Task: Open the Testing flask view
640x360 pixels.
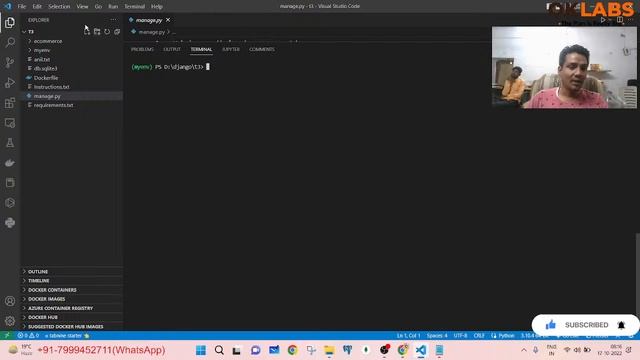Action: point(10,142)
